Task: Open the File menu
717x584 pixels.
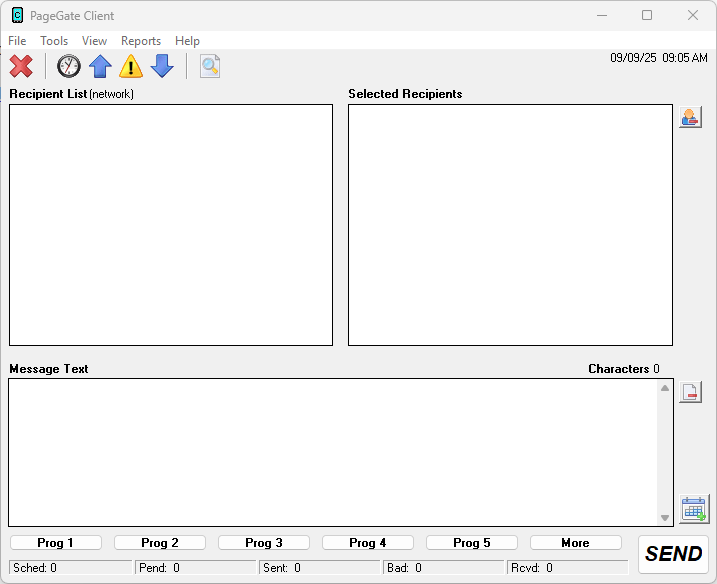Action: 17,41
